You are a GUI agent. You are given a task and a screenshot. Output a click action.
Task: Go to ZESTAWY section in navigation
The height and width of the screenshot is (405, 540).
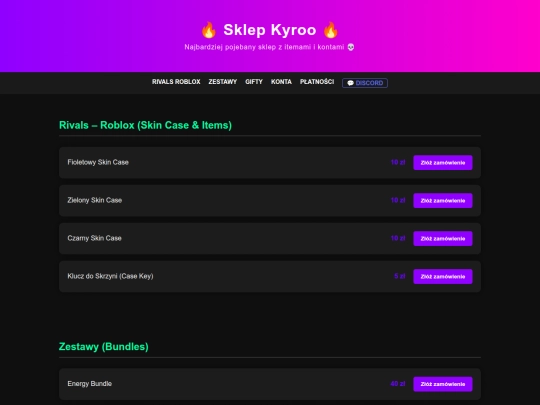click(x=222, y=82)
